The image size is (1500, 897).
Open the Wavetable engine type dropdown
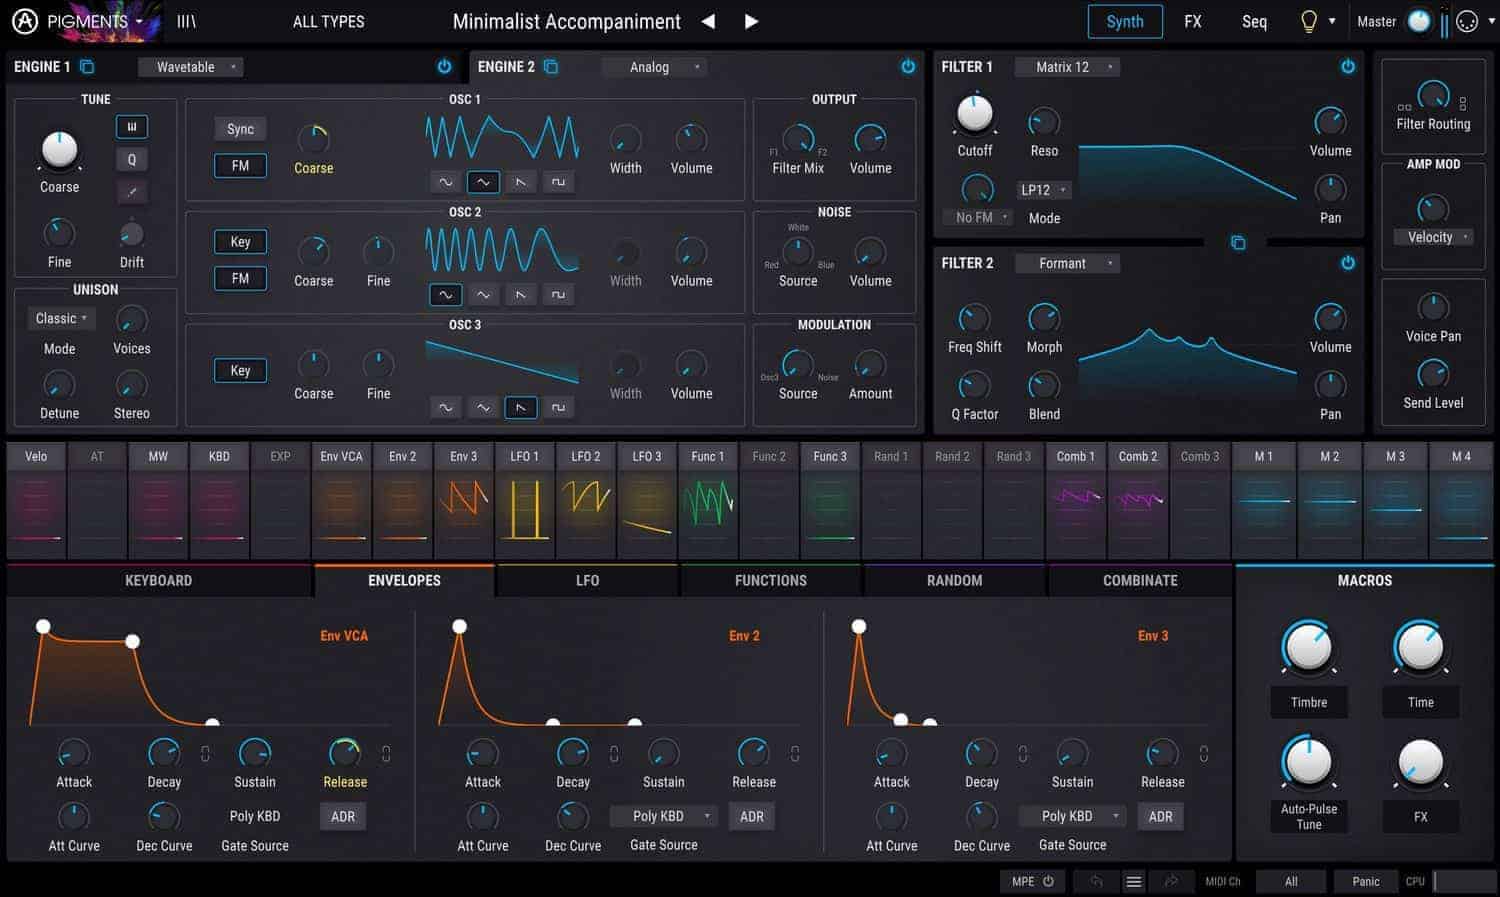point(191,66)
